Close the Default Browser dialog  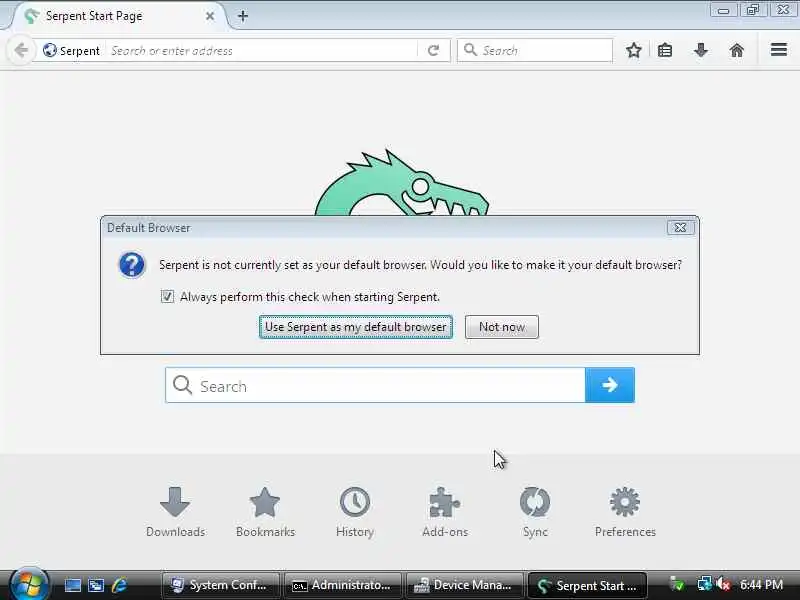pos(681,228)
